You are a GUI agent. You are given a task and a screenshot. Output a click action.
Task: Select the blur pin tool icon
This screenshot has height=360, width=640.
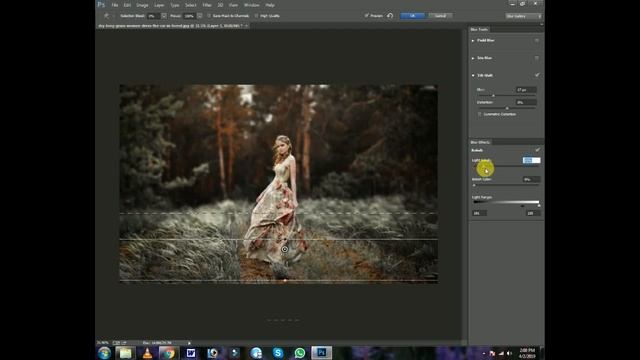click(x=107, y=16)
